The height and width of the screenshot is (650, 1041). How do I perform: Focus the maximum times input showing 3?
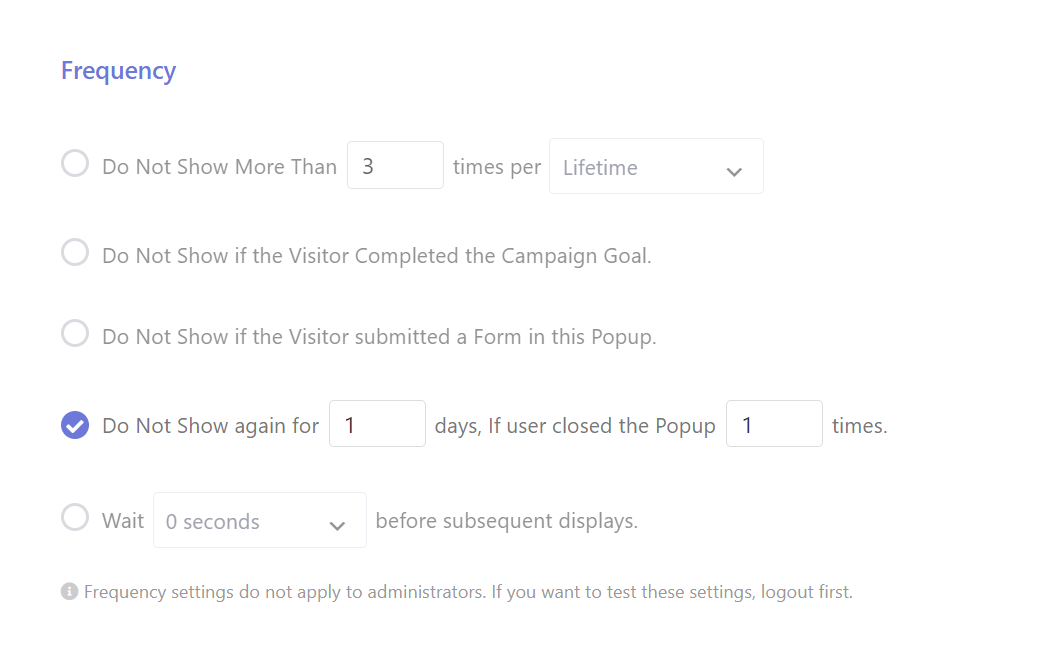(x=395, y=165)
